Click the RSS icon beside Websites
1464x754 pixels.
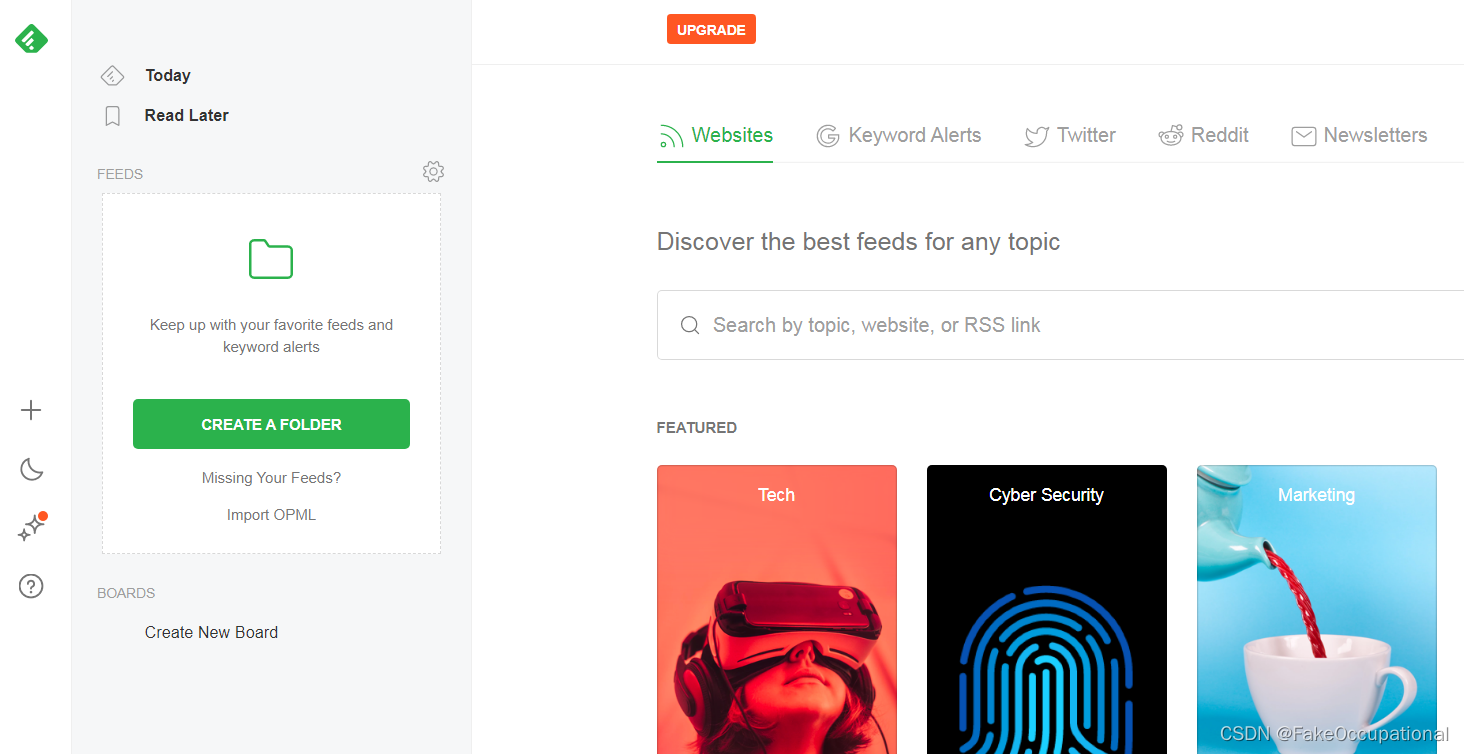(671, 136)
